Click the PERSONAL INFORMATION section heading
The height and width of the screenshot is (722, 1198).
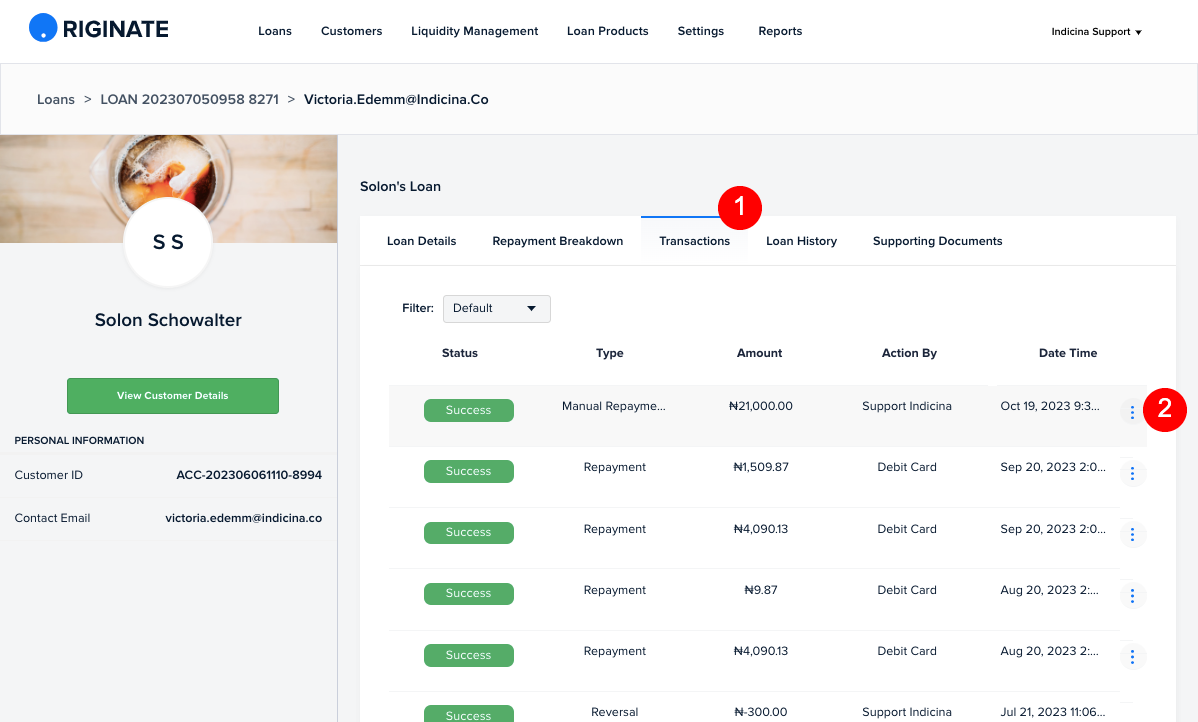tap(79, 441)
